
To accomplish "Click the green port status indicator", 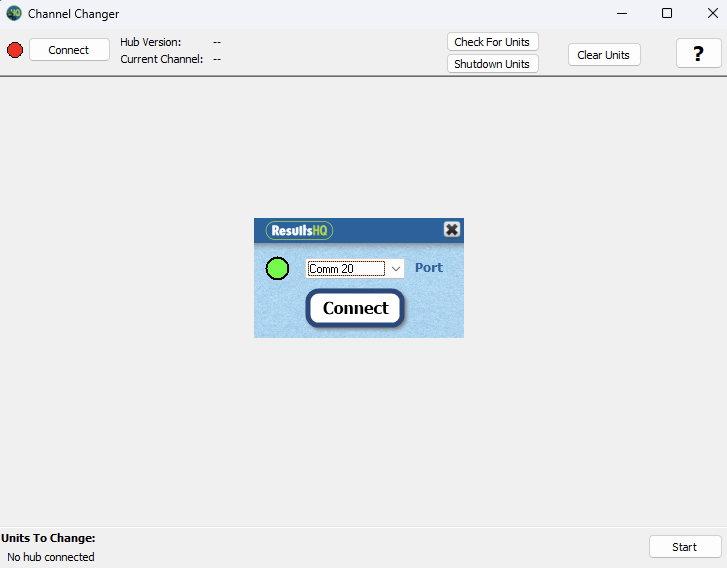I will click(x=277, y=268).
